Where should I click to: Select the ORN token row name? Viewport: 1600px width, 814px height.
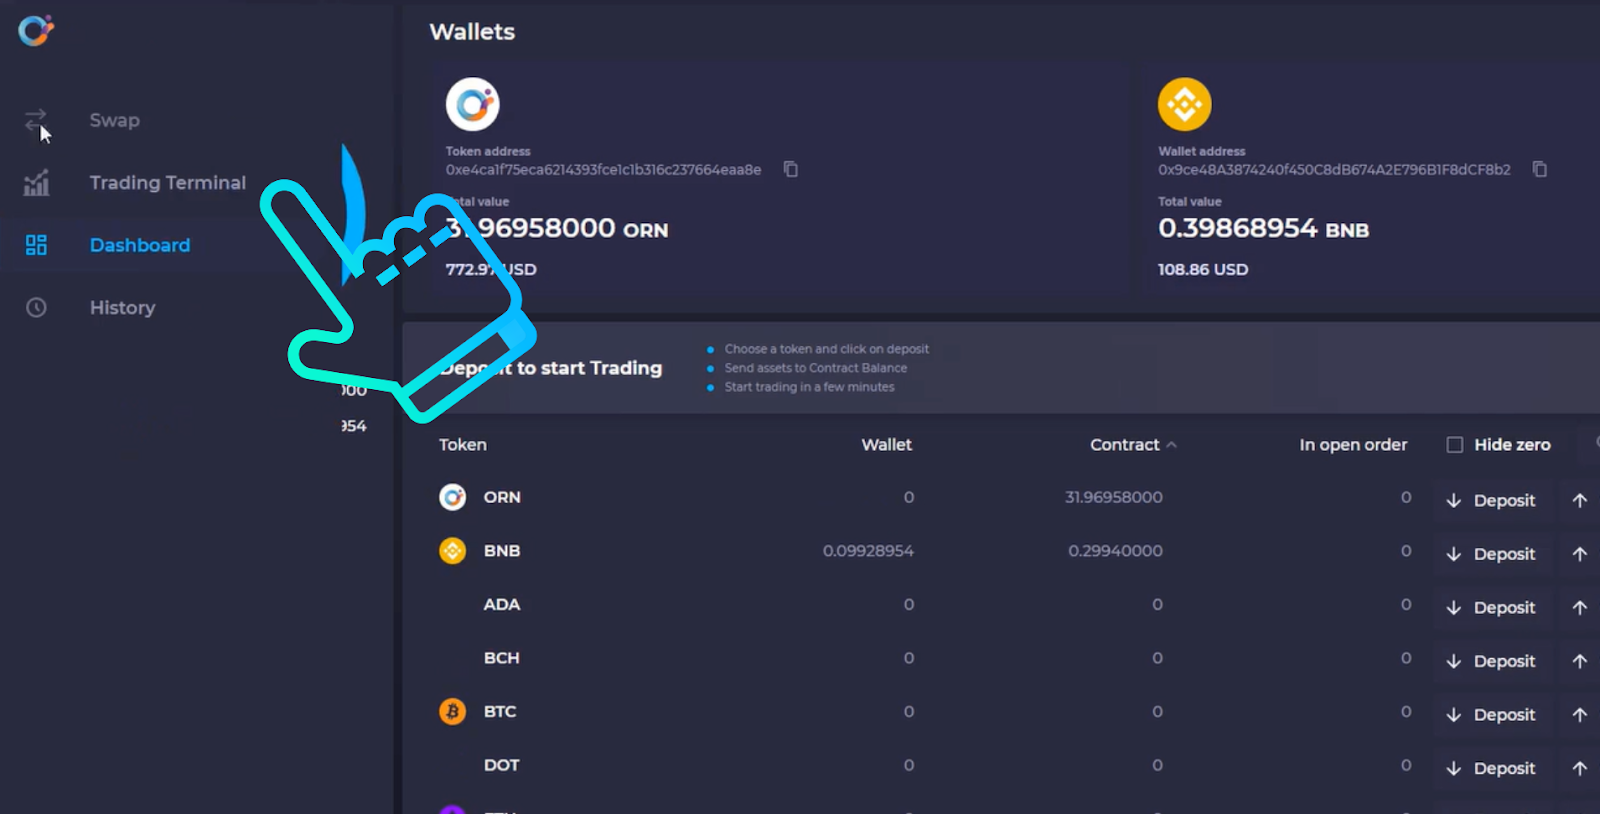click(502, 497)
